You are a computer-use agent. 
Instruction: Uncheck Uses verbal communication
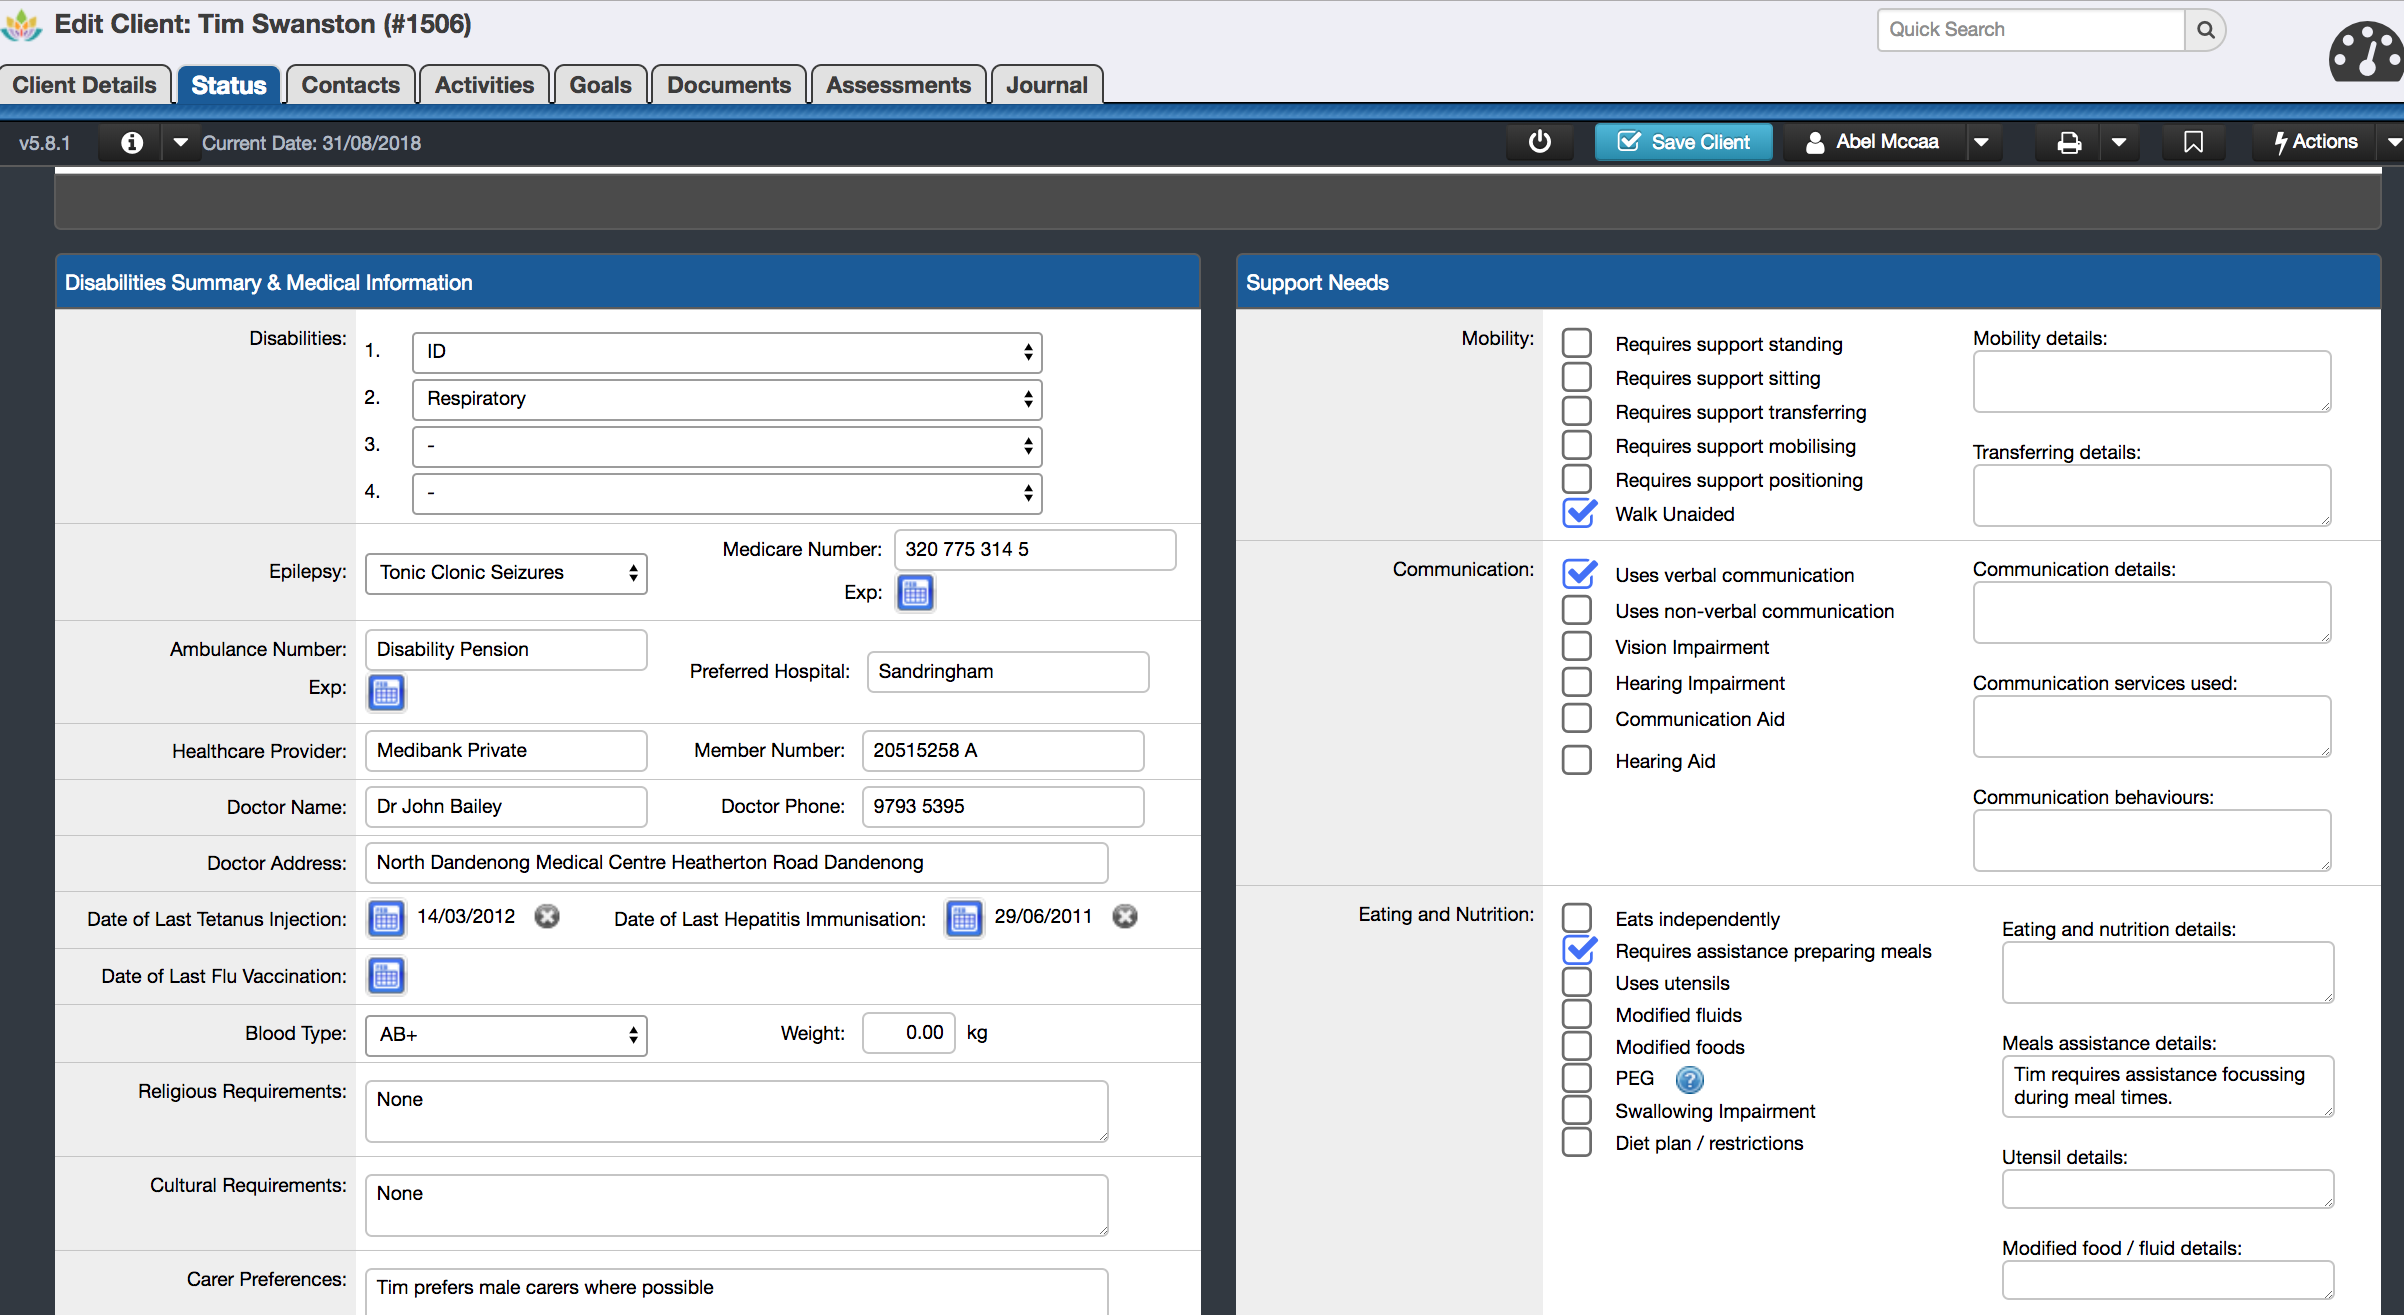pyautogui.click(x=1578, y=574)
